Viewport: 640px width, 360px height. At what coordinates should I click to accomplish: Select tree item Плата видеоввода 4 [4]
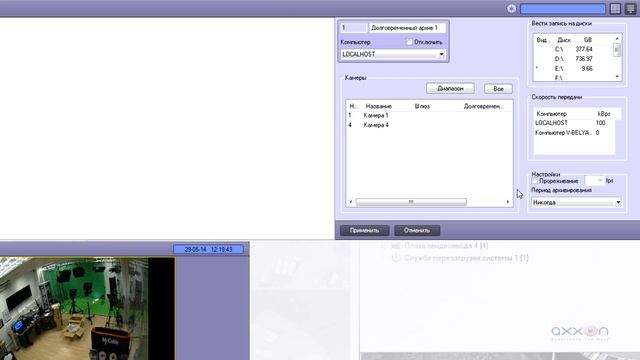(x=446, y=246)
